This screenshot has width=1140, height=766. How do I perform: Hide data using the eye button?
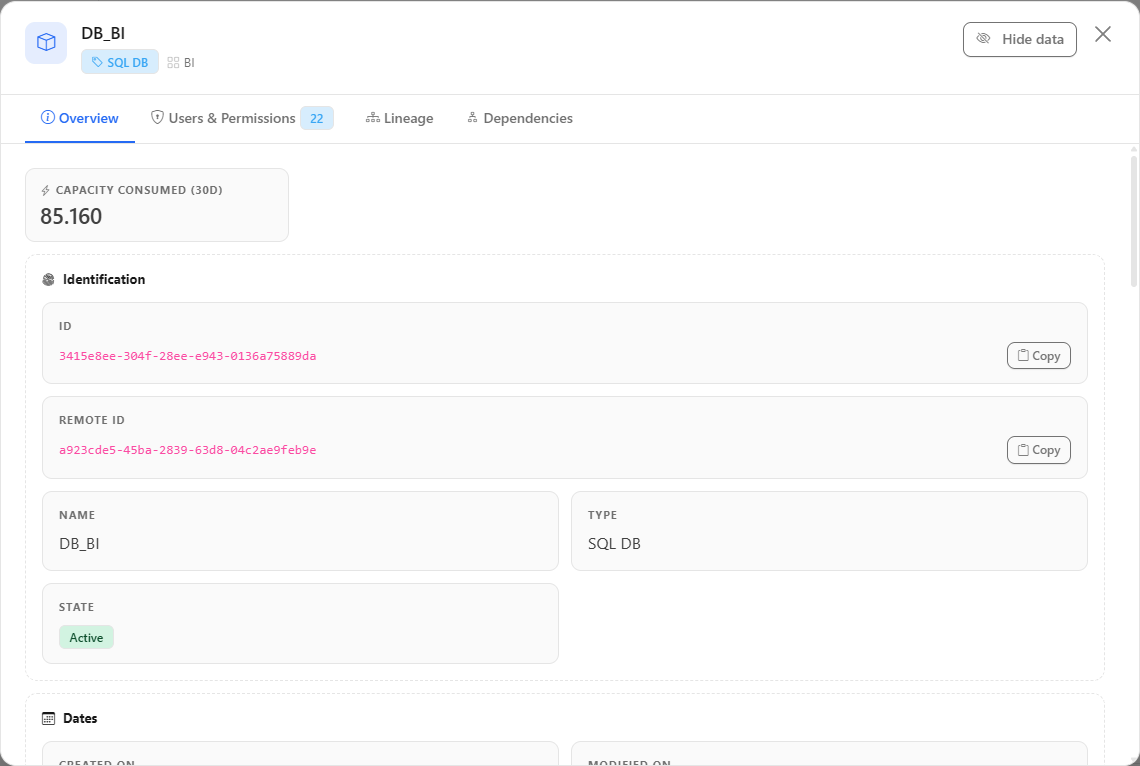pos(1019,39)
